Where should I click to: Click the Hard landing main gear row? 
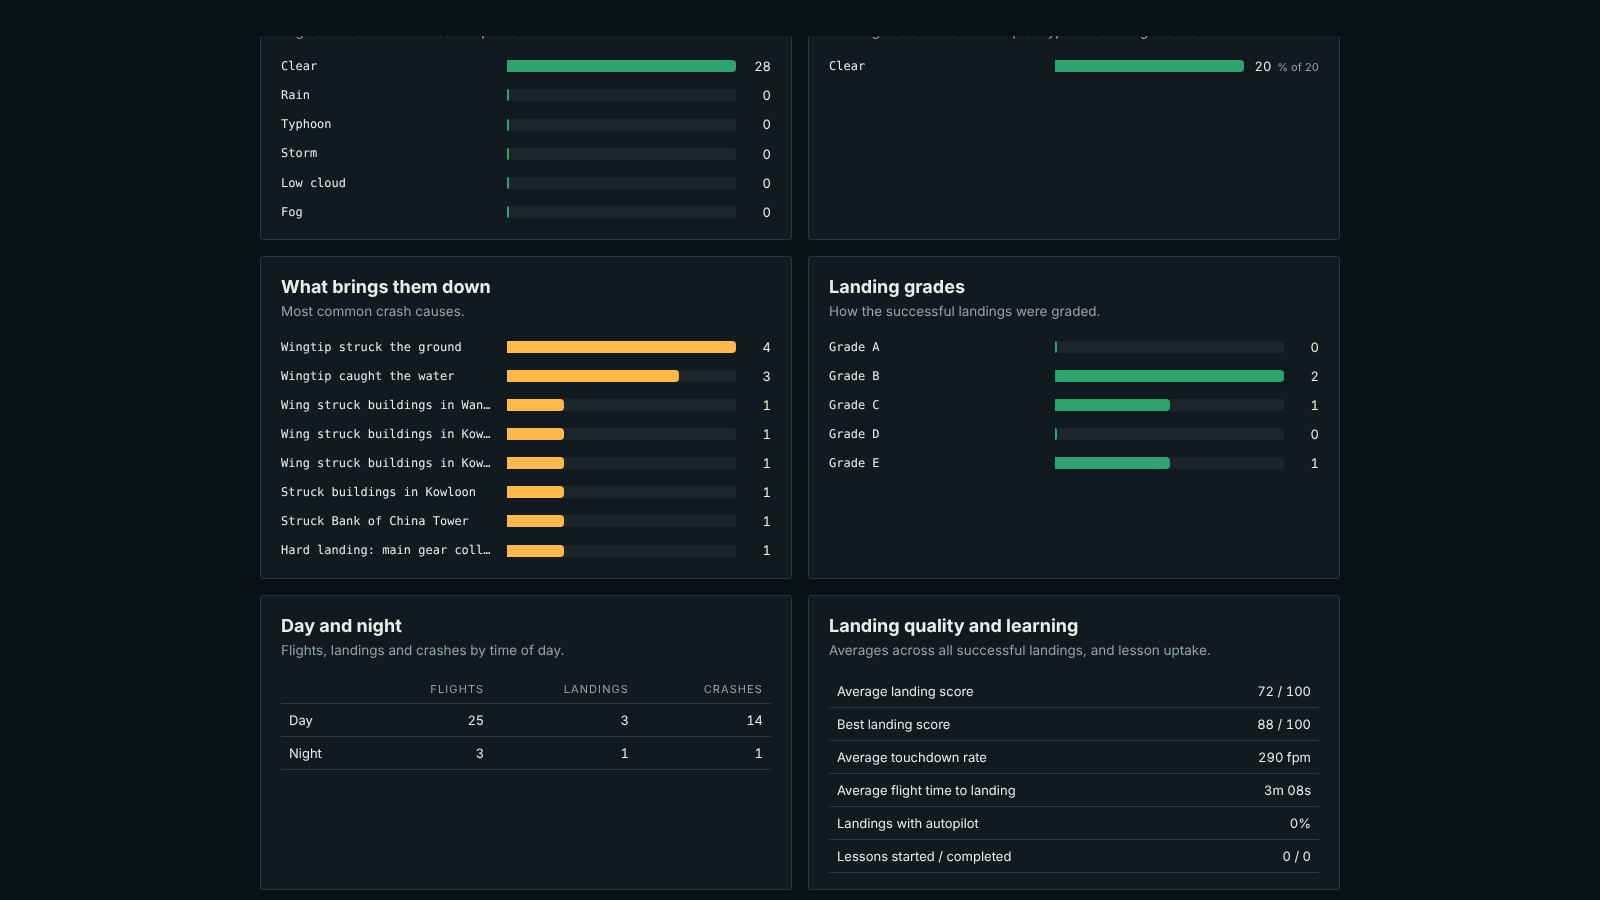click(x=526, y=550)
